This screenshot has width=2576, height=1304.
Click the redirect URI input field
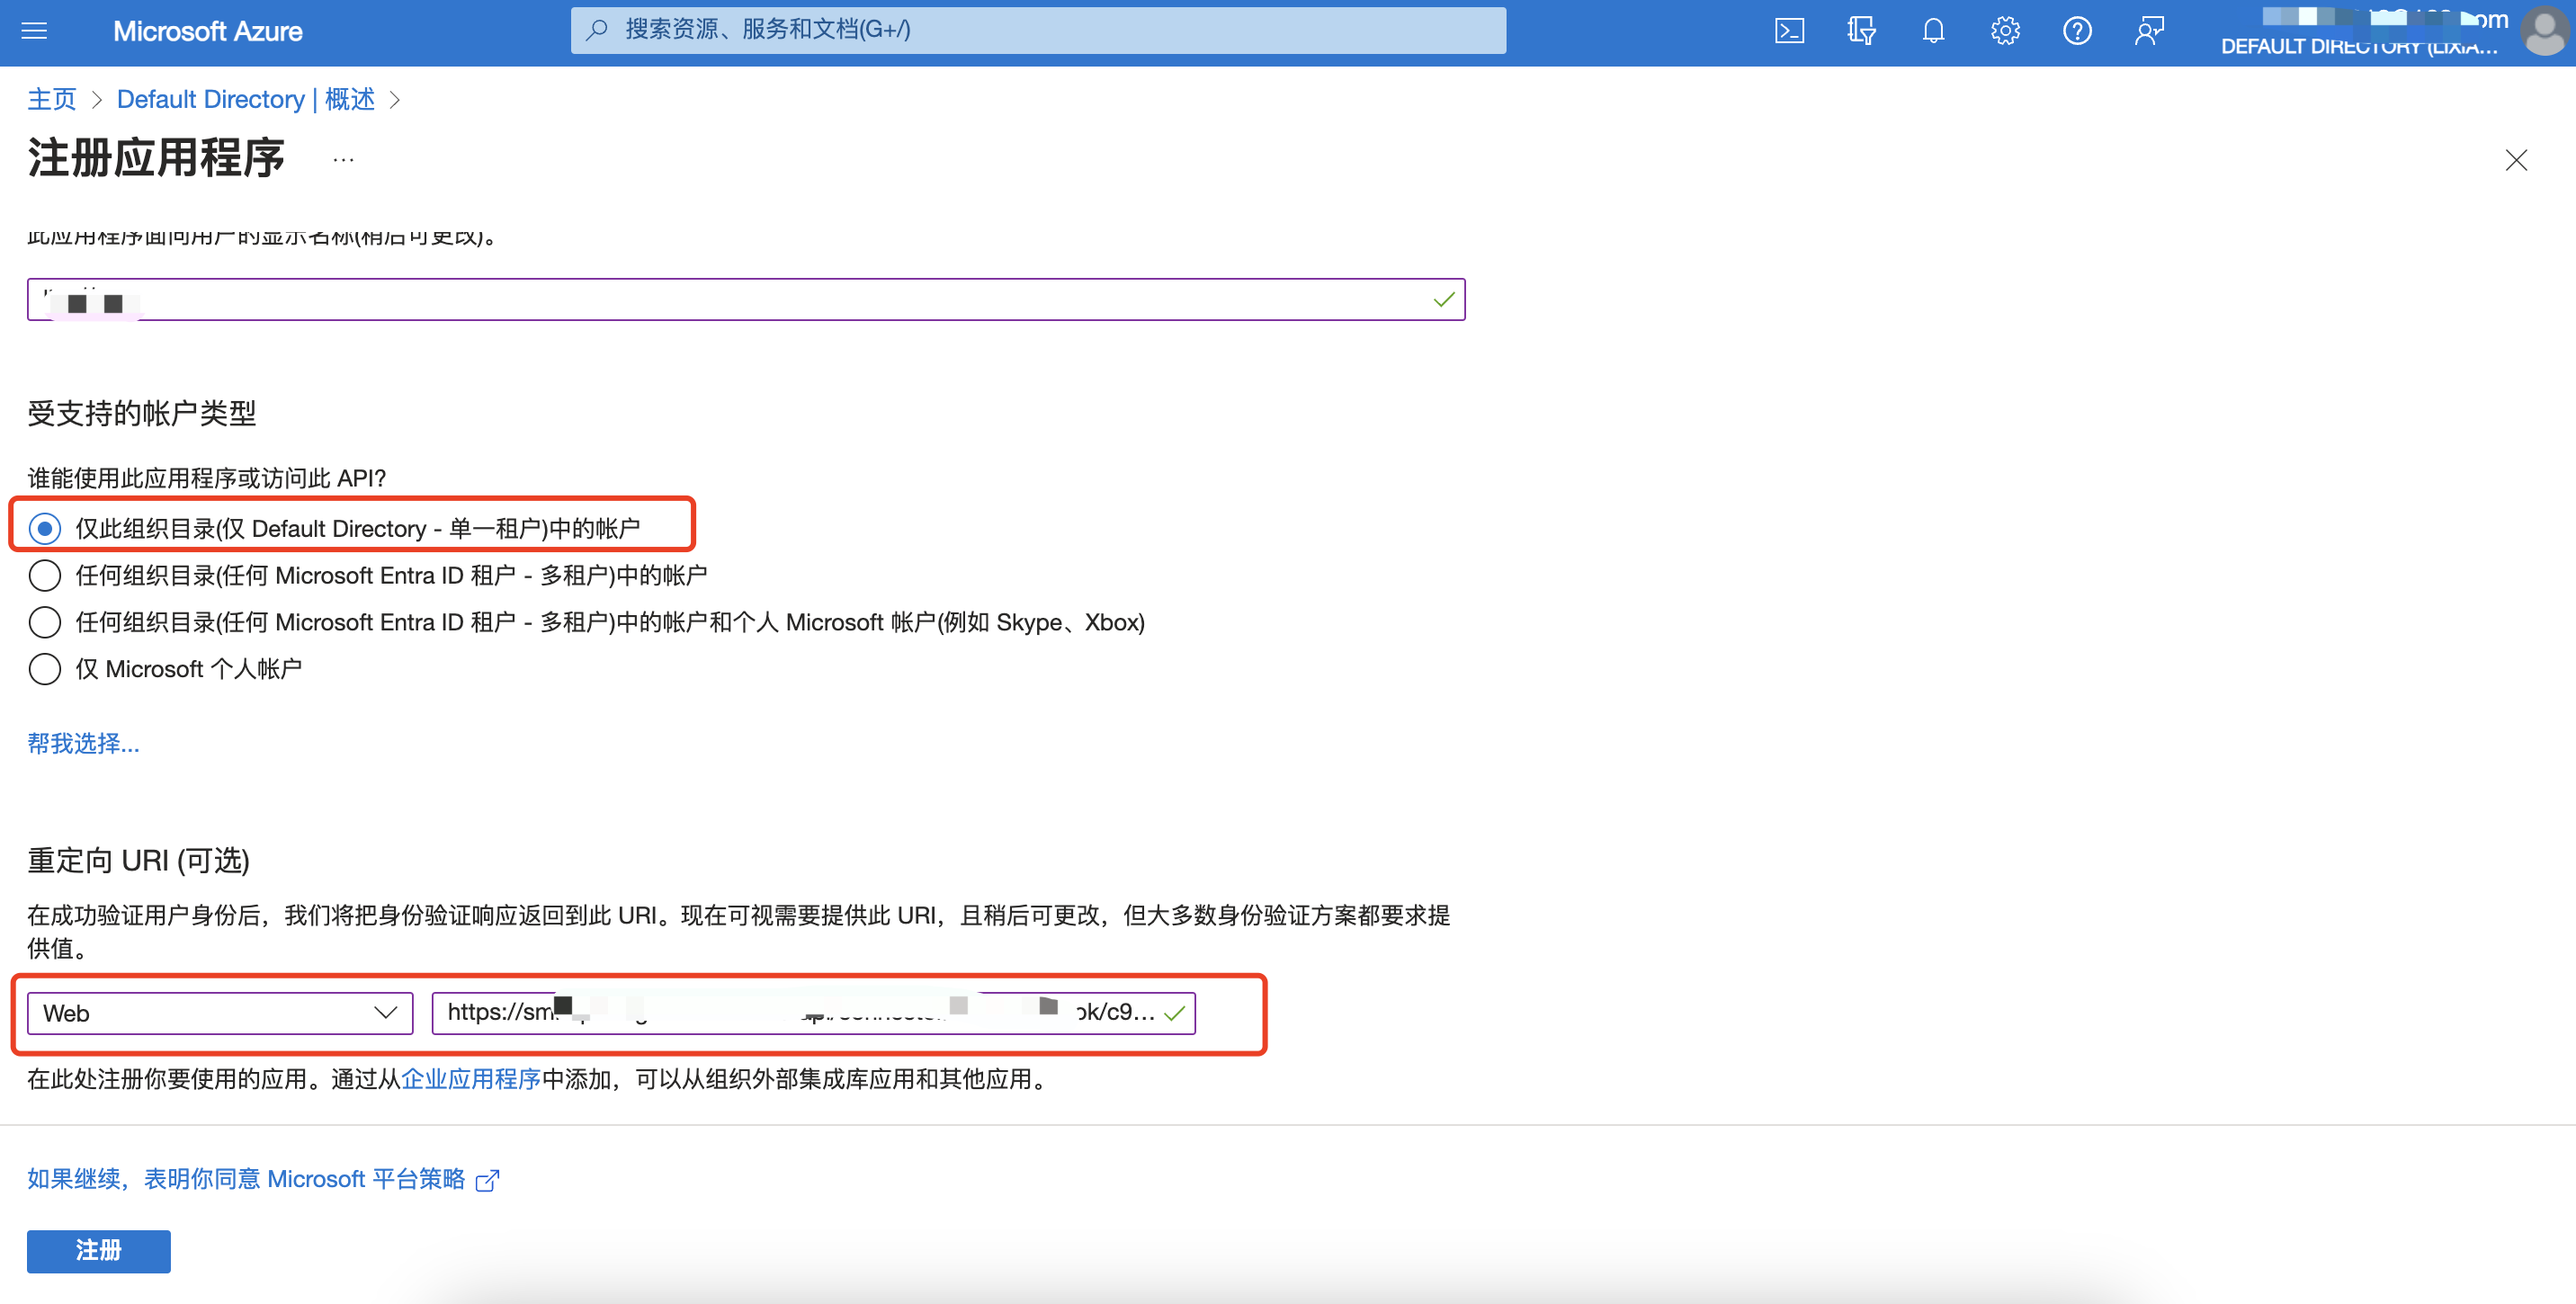[x=813, y=1013]
